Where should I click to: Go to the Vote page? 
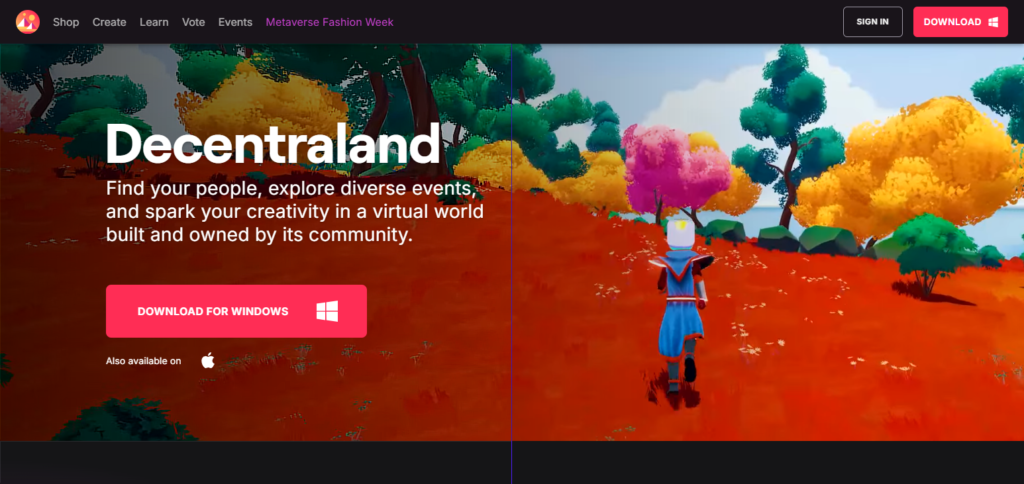(193, 22)
